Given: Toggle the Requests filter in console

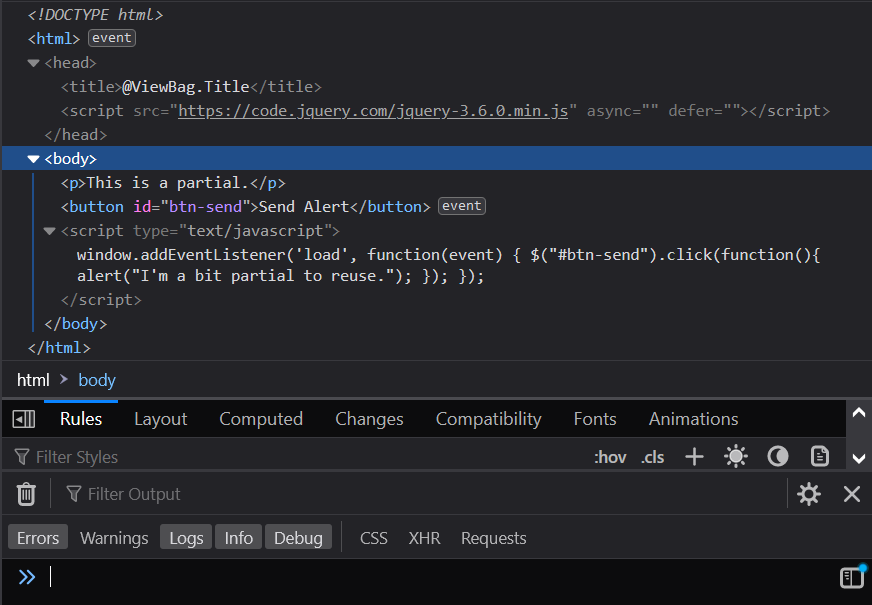Looking at the screenshot, I should (x=494, y=538).
